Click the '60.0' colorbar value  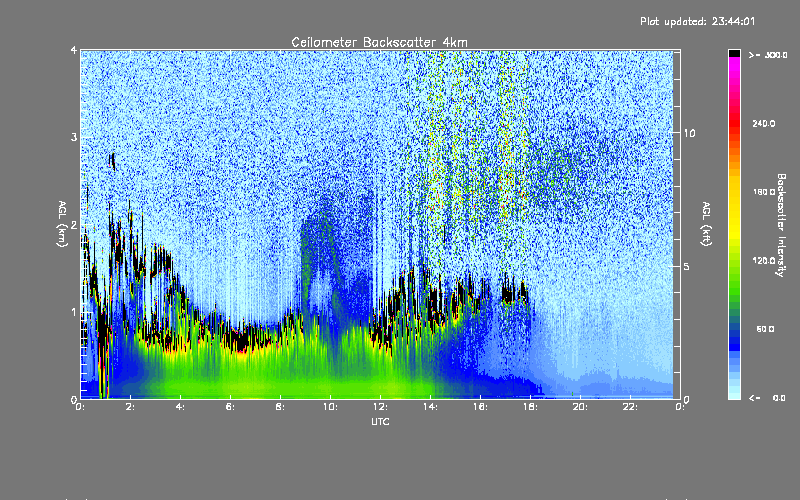(x=765, y=329)
